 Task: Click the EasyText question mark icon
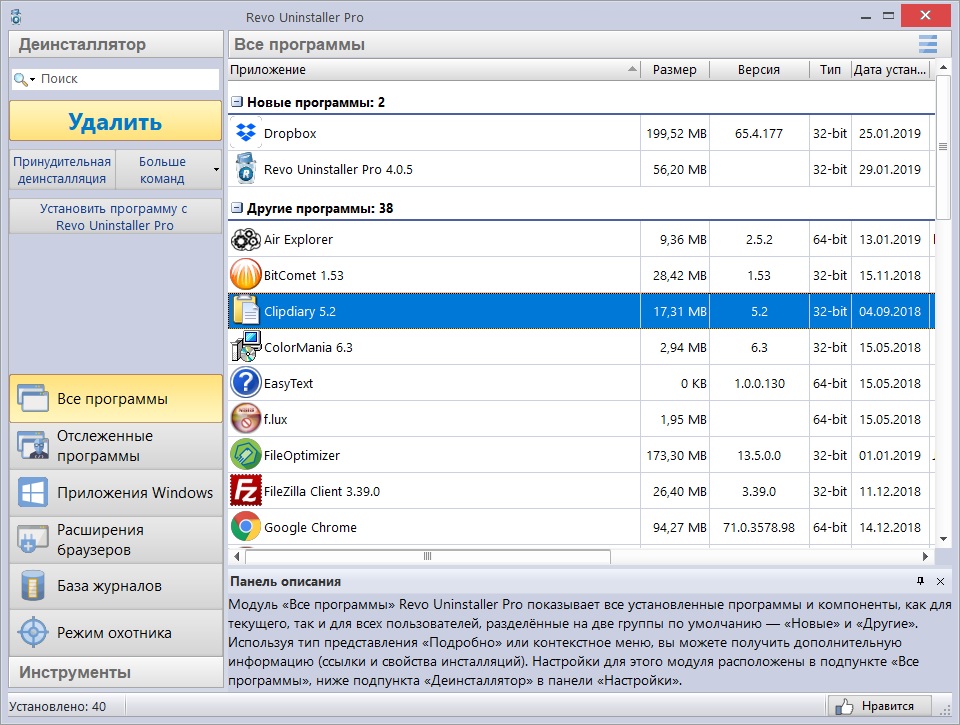point(246,383)
